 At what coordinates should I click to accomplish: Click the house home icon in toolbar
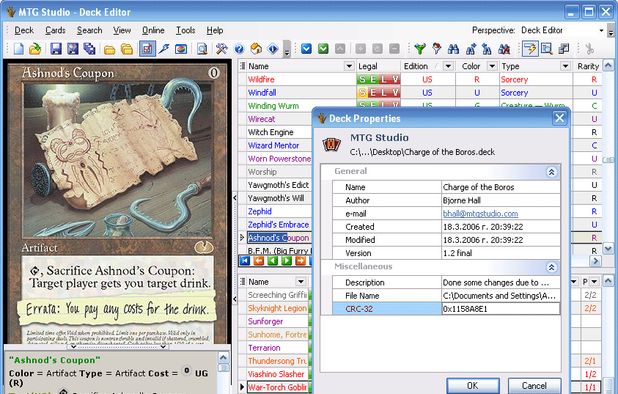click(256, 49)
